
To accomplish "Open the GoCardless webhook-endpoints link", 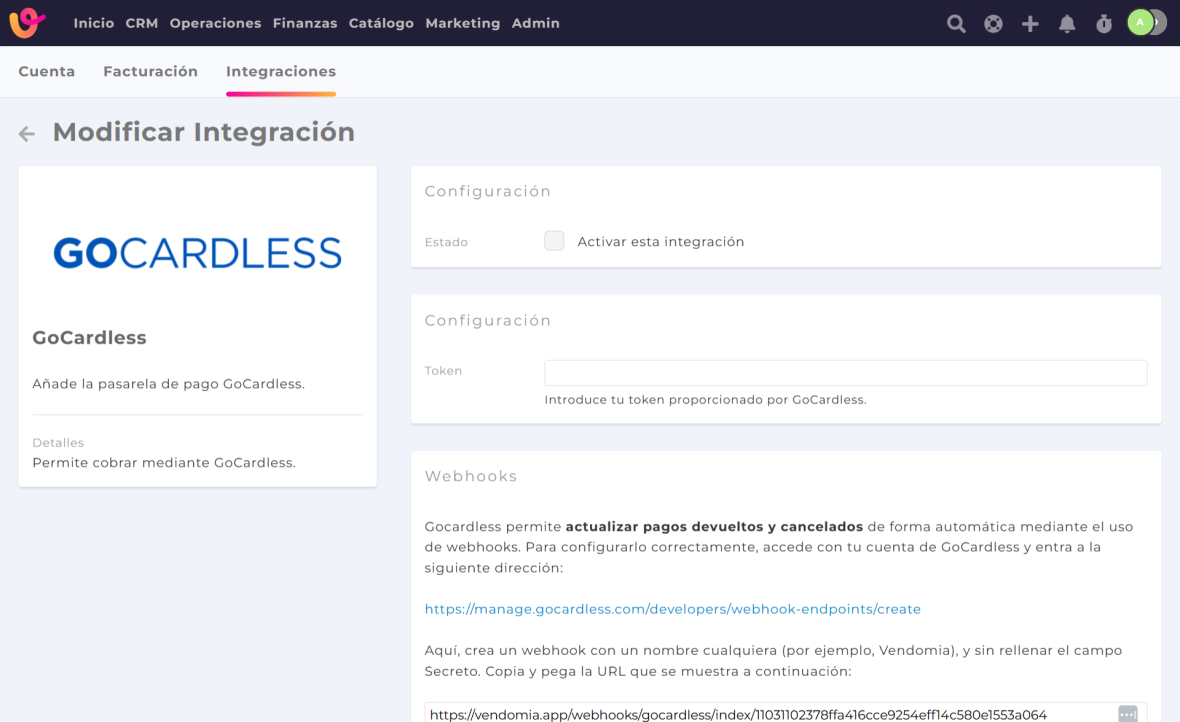I will pos(672,609).
